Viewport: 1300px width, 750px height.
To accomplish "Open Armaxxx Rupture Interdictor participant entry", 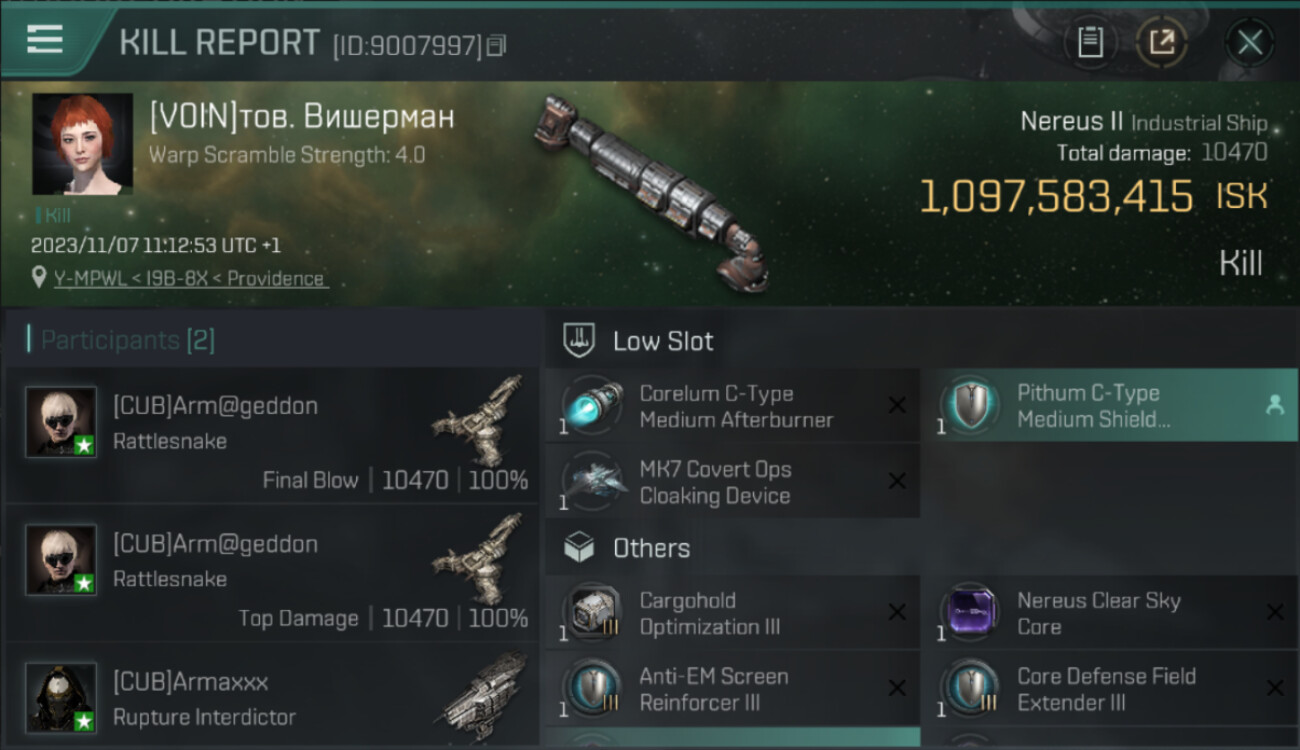I will click(272, 700).
